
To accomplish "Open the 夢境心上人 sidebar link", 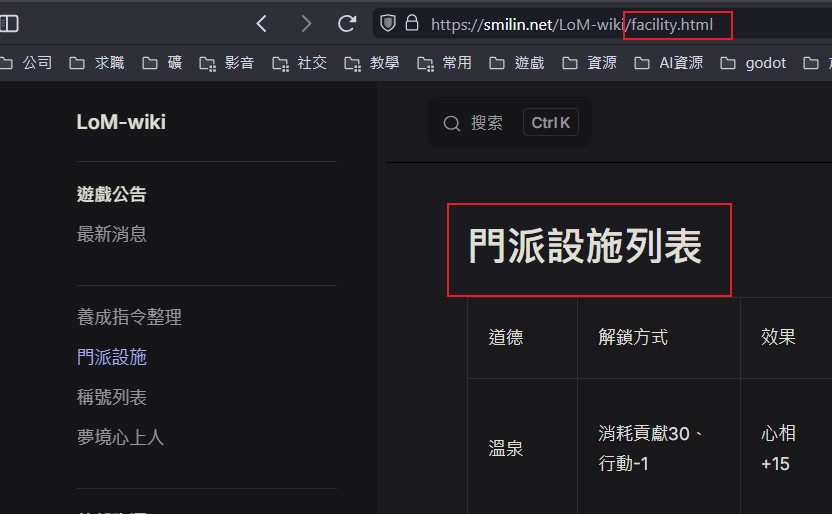I will click(x=120, y=437).
